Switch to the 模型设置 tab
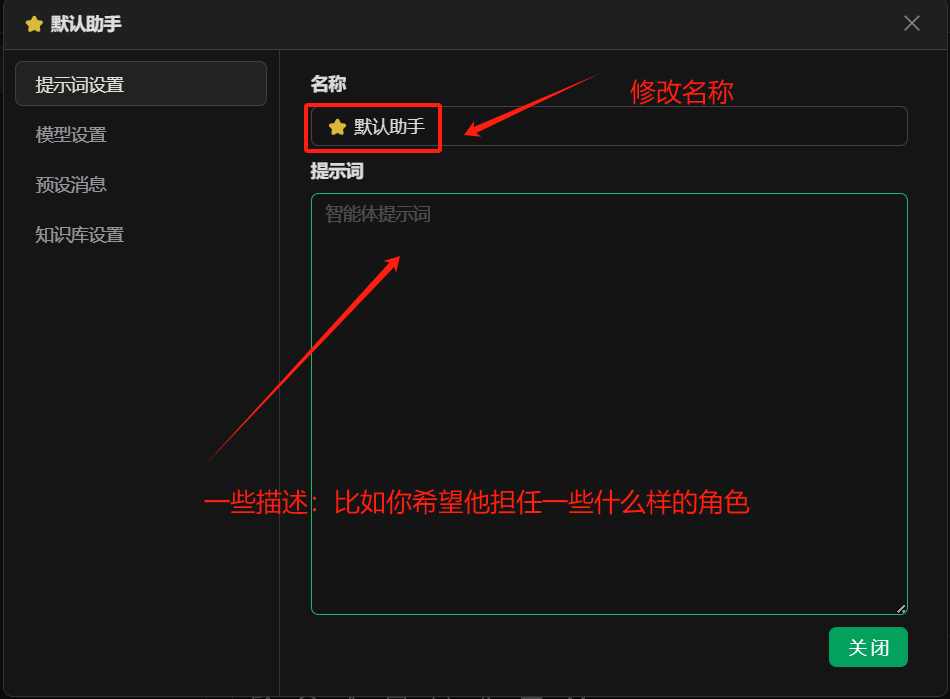Screen dimensions: 950x699 [71, 135]
